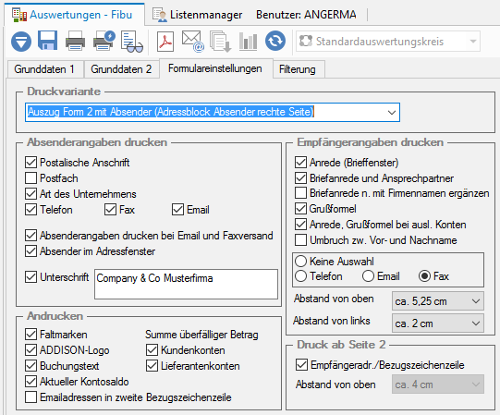Send by email using envelope icon
This screenshot has width=500, height=415.
click(x=193, y=41)
